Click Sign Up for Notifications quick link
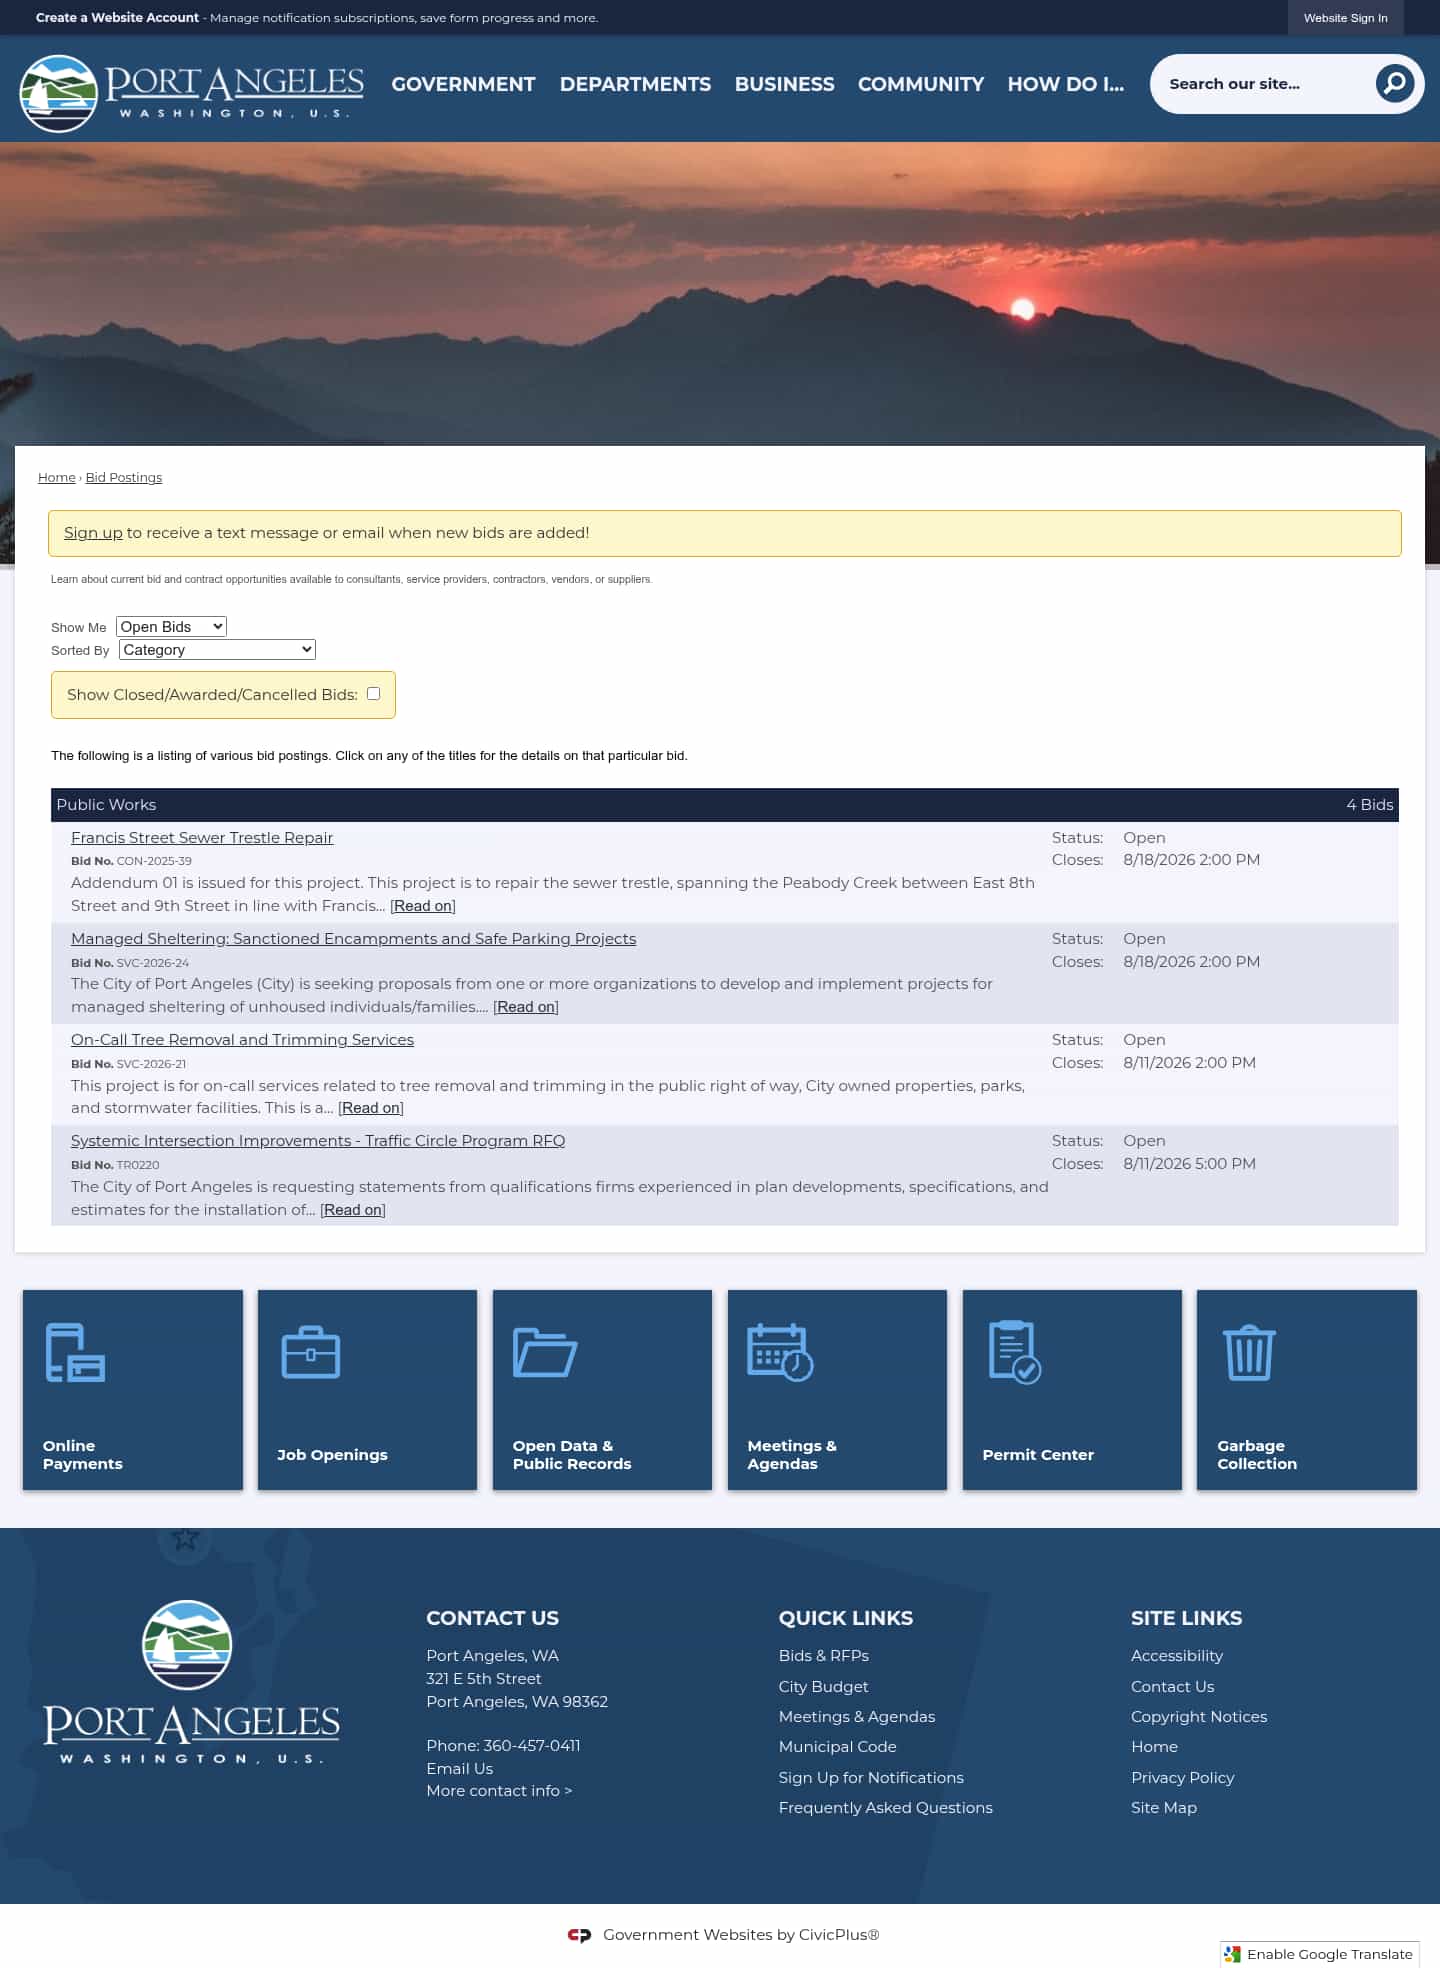 tap(871, 1777)
